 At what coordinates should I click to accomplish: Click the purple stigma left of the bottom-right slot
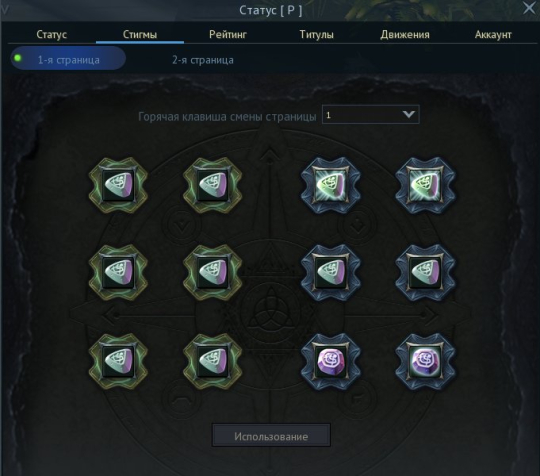tap(331, 361)
